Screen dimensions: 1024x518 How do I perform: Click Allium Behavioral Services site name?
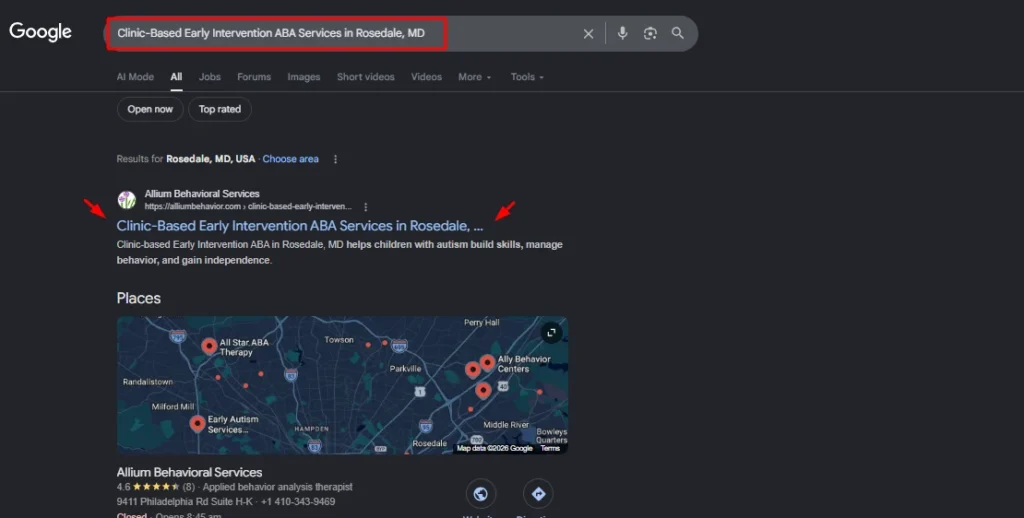point(202,194)
